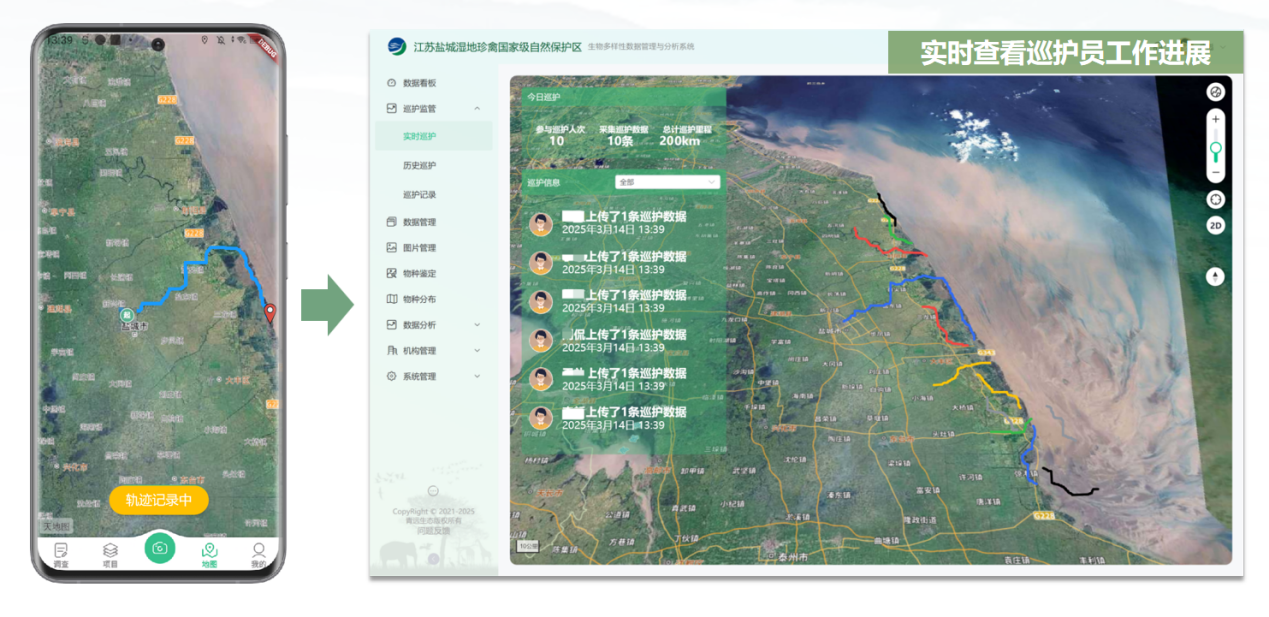Open the 我的 profile tab on phone
Image resolution: width=1269 pixels, height=617 pixels.
258,554
